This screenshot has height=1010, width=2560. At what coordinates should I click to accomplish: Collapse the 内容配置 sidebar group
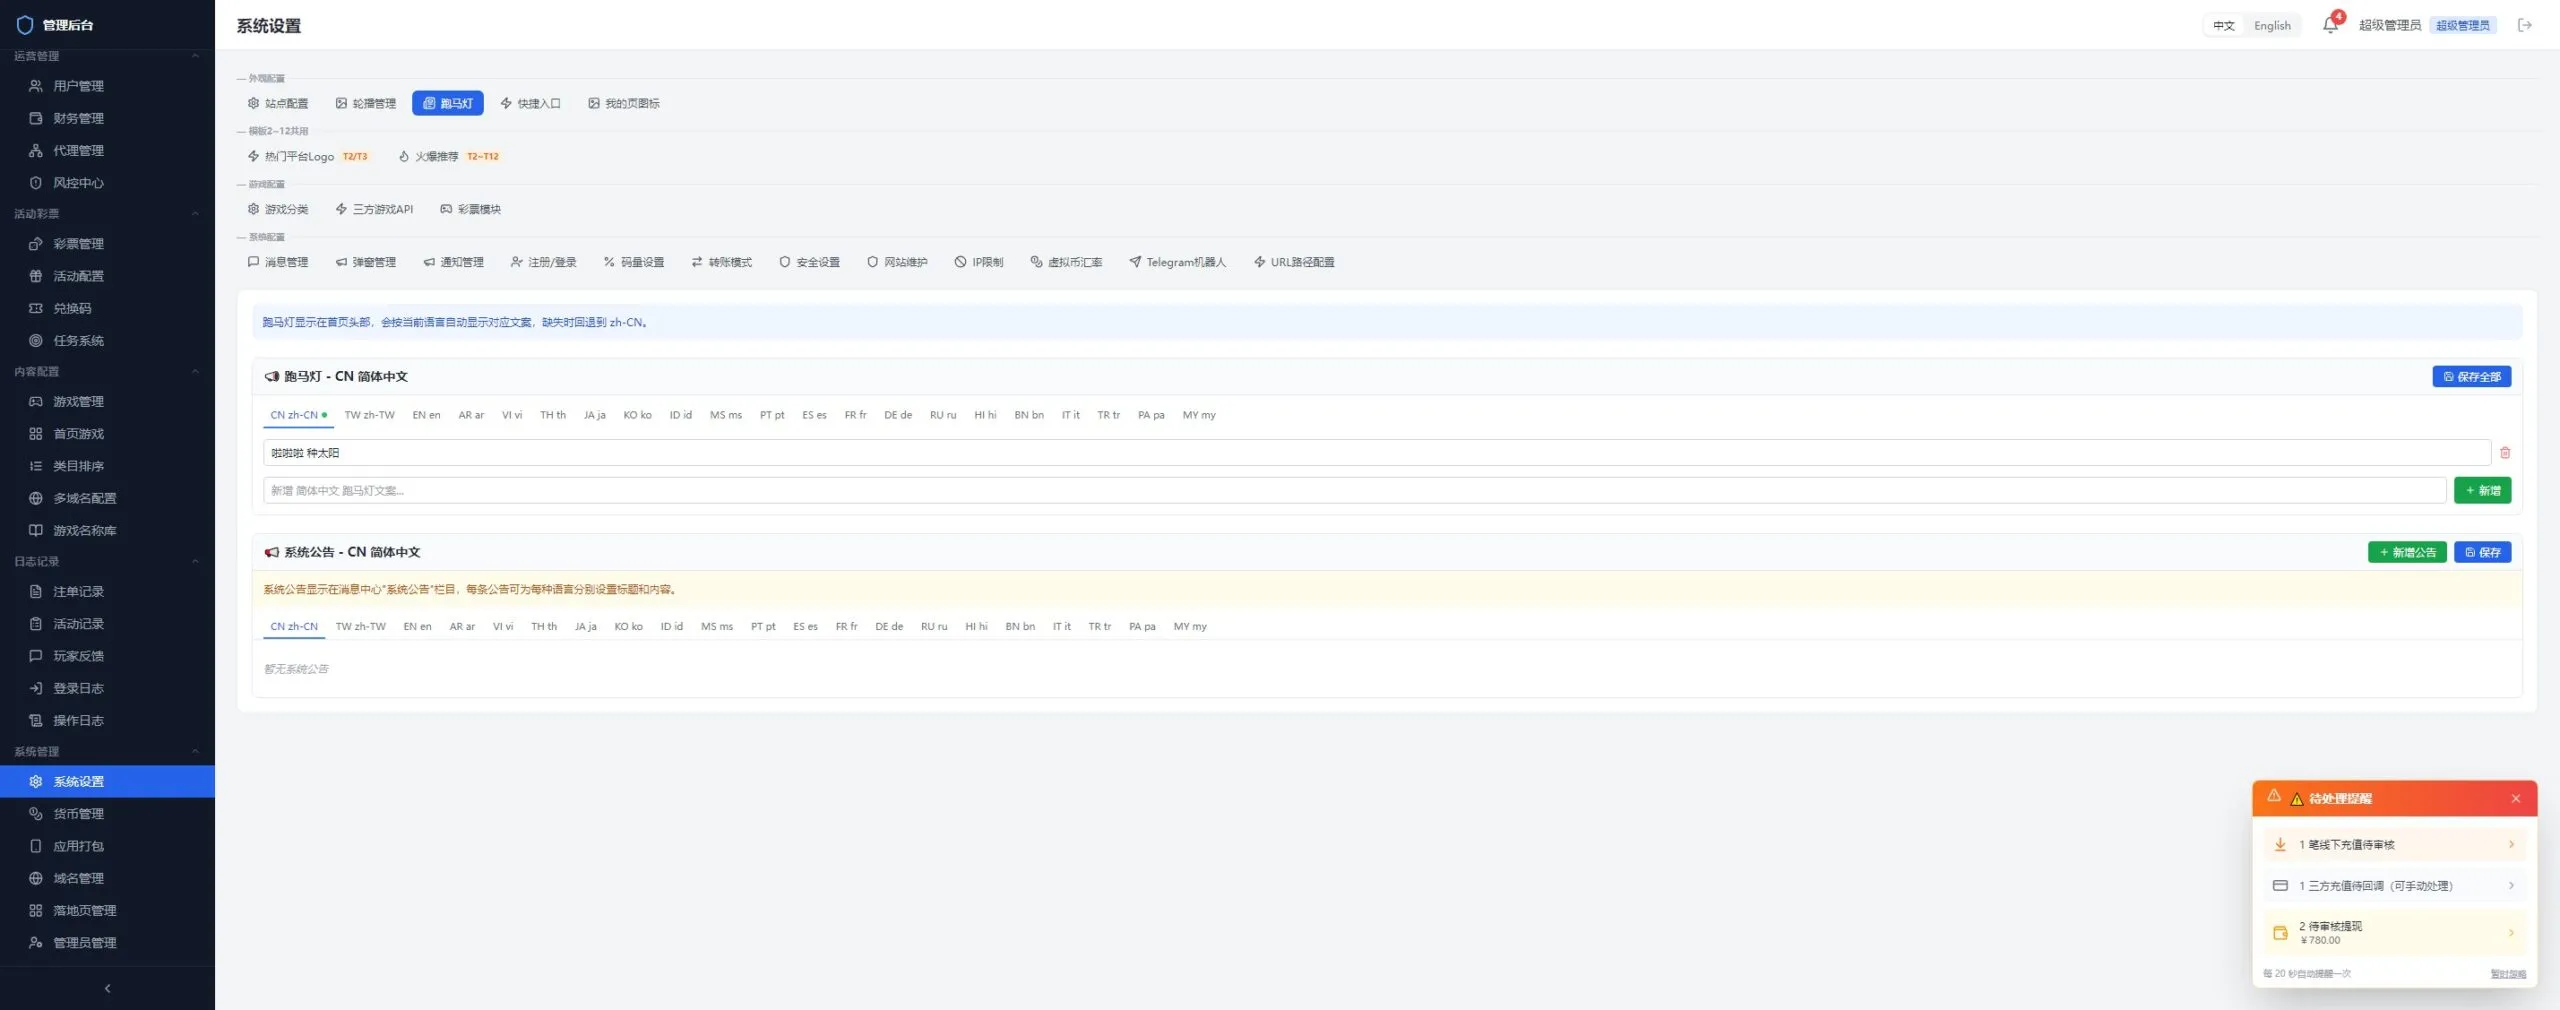click(195, 371)
